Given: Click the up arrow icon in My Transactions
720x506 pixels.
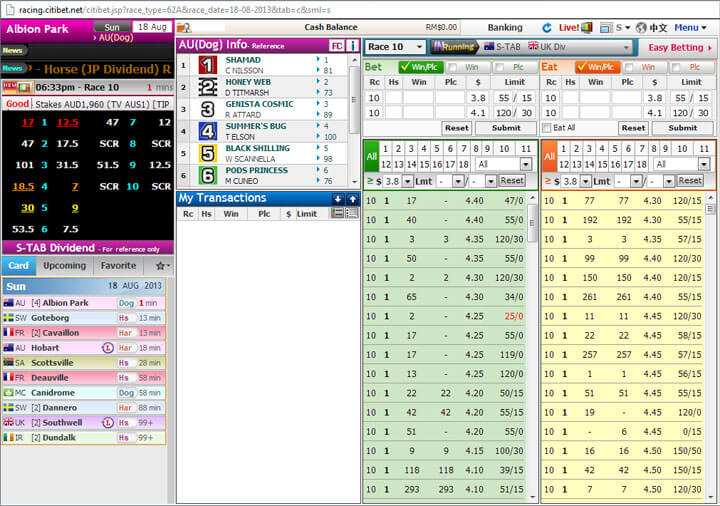Looking at the screenshot, I should (352, 199).
